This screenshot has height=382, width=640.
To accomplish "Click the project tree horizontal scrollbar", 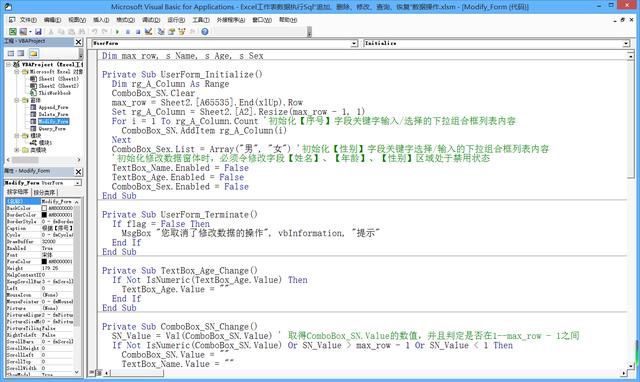I will (44, 160).
